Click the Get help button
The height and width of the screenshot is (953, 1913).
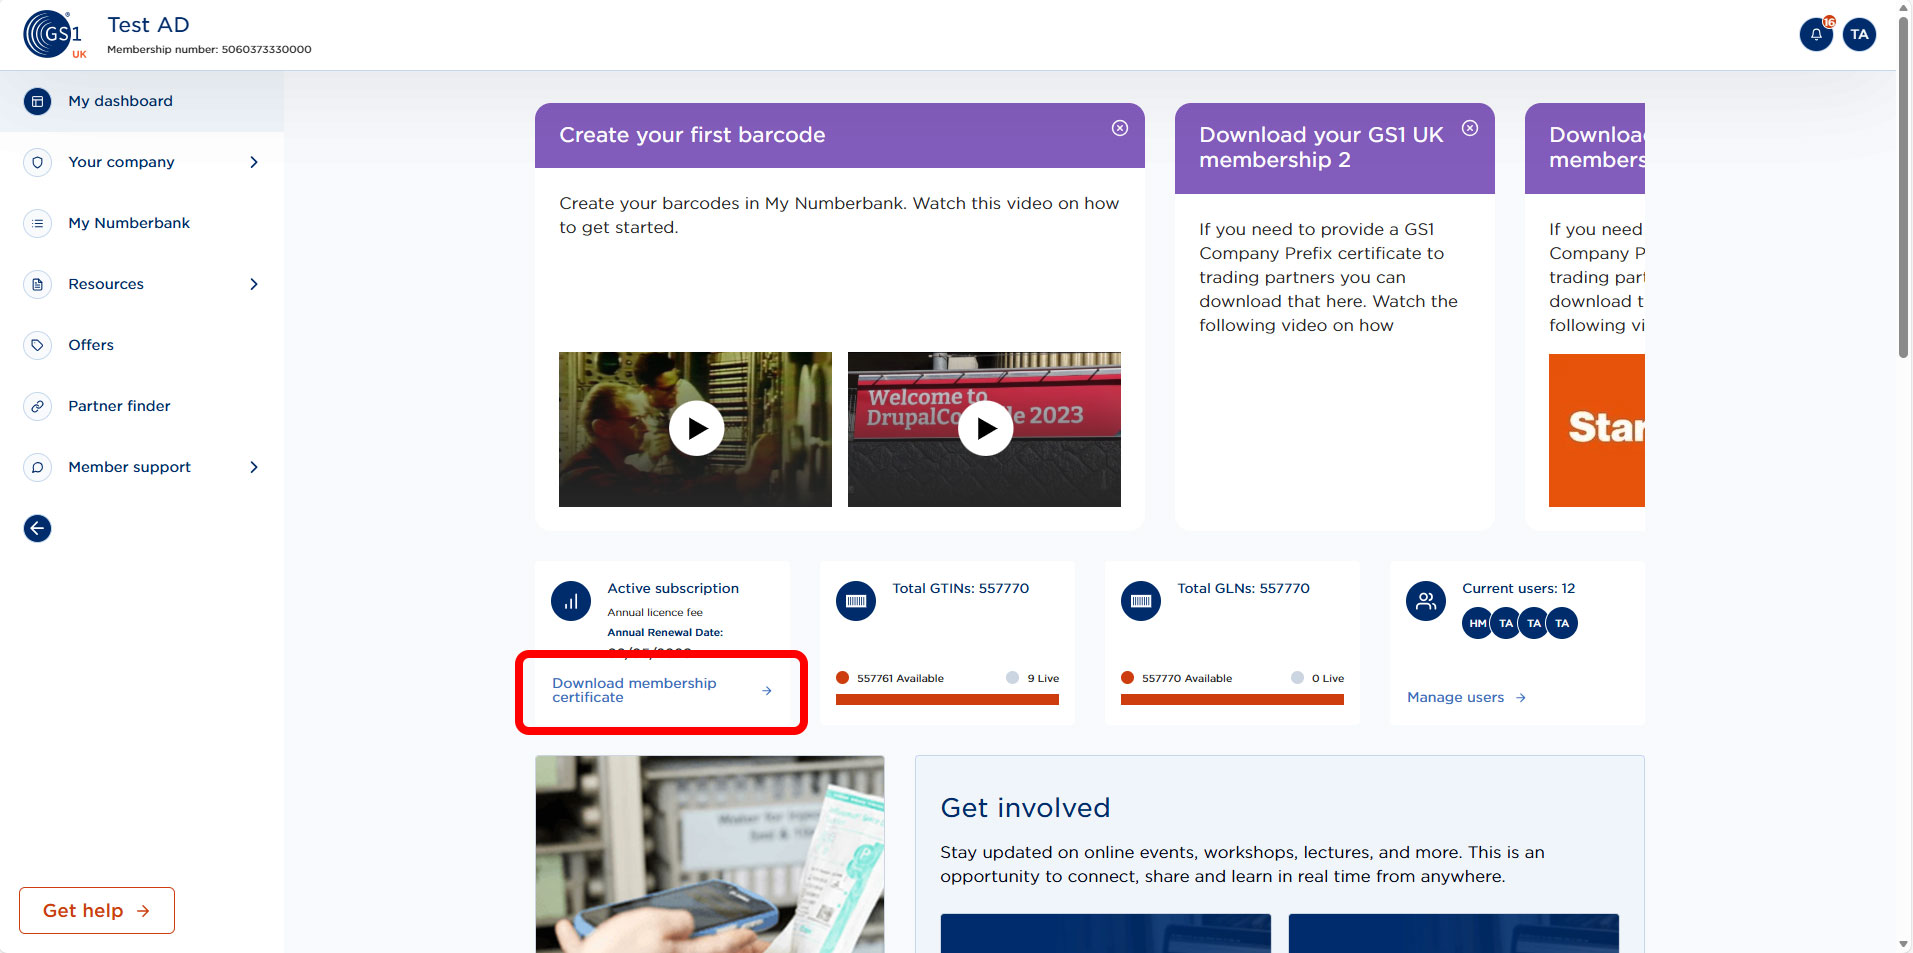click(96, 910)
